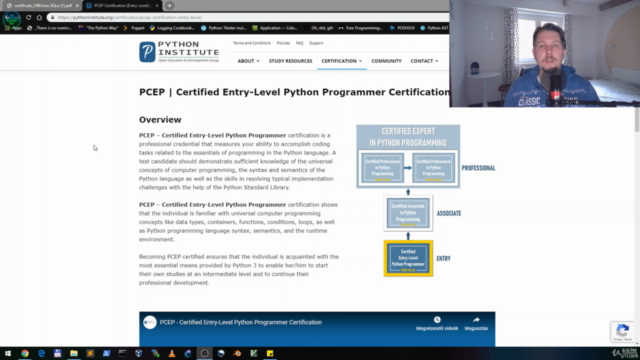Launch Microsoft Edge from the taskbar
The height and width of the screenshot is (360, 640).
(41, 353)
